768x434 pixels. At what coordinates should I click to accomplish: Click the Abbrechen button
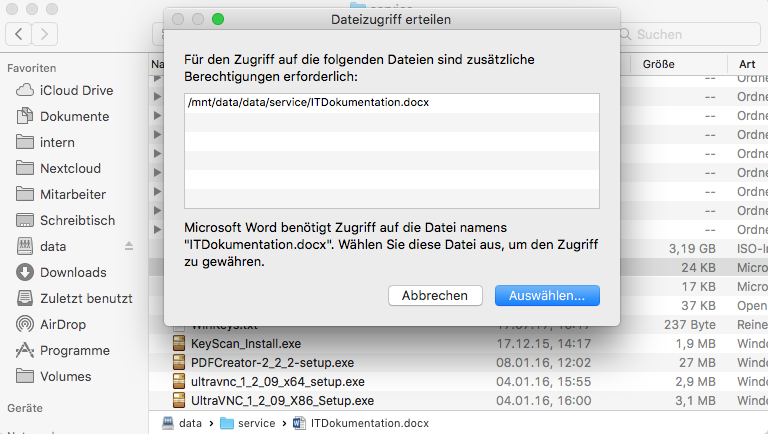[435, 295]
